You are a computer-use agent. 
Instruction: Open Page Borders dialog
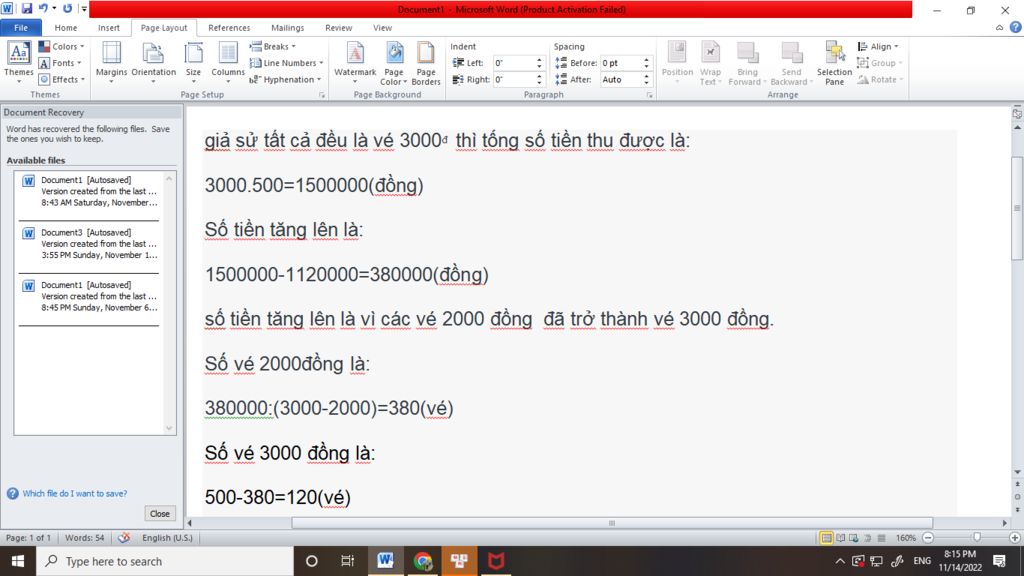click(x=426, y=62)
